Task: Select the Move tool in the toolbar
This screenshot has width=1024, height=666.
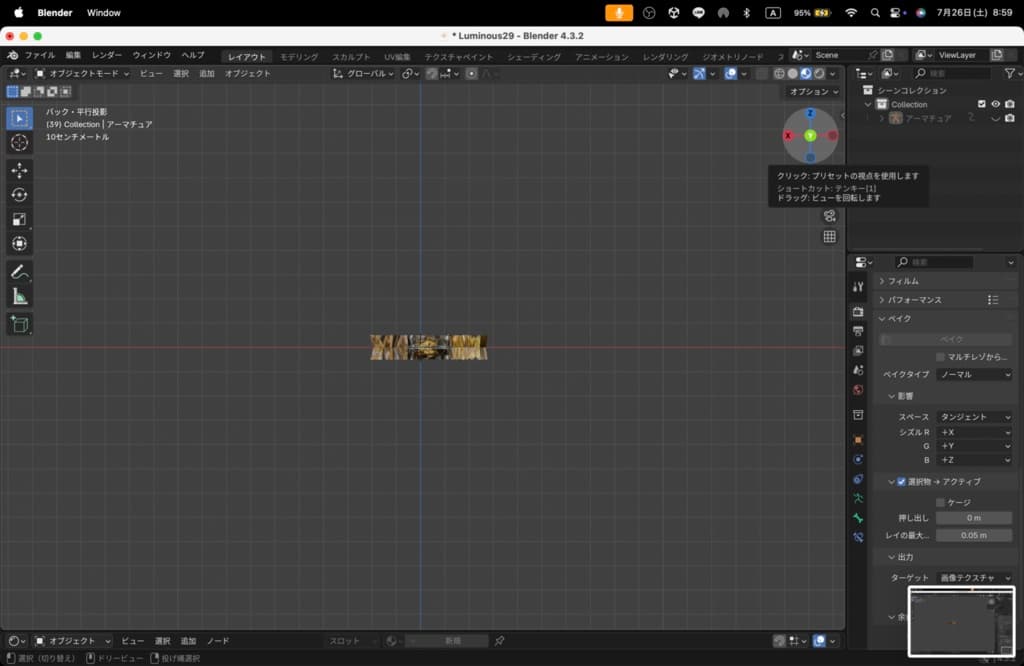Action: point(19,170)
